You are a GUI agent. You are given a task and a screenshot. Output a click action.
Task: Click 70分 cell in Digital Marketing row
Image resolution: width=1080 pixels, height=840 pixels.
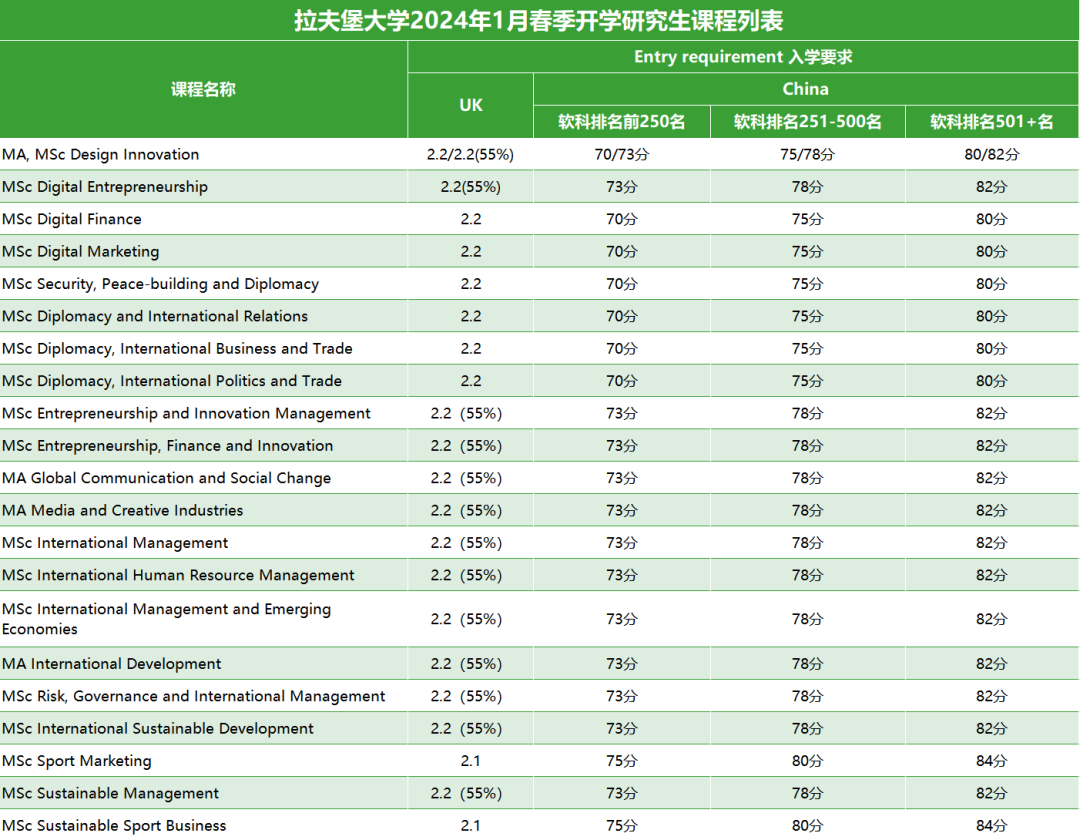pyautogui.click(x=621, y=251)
